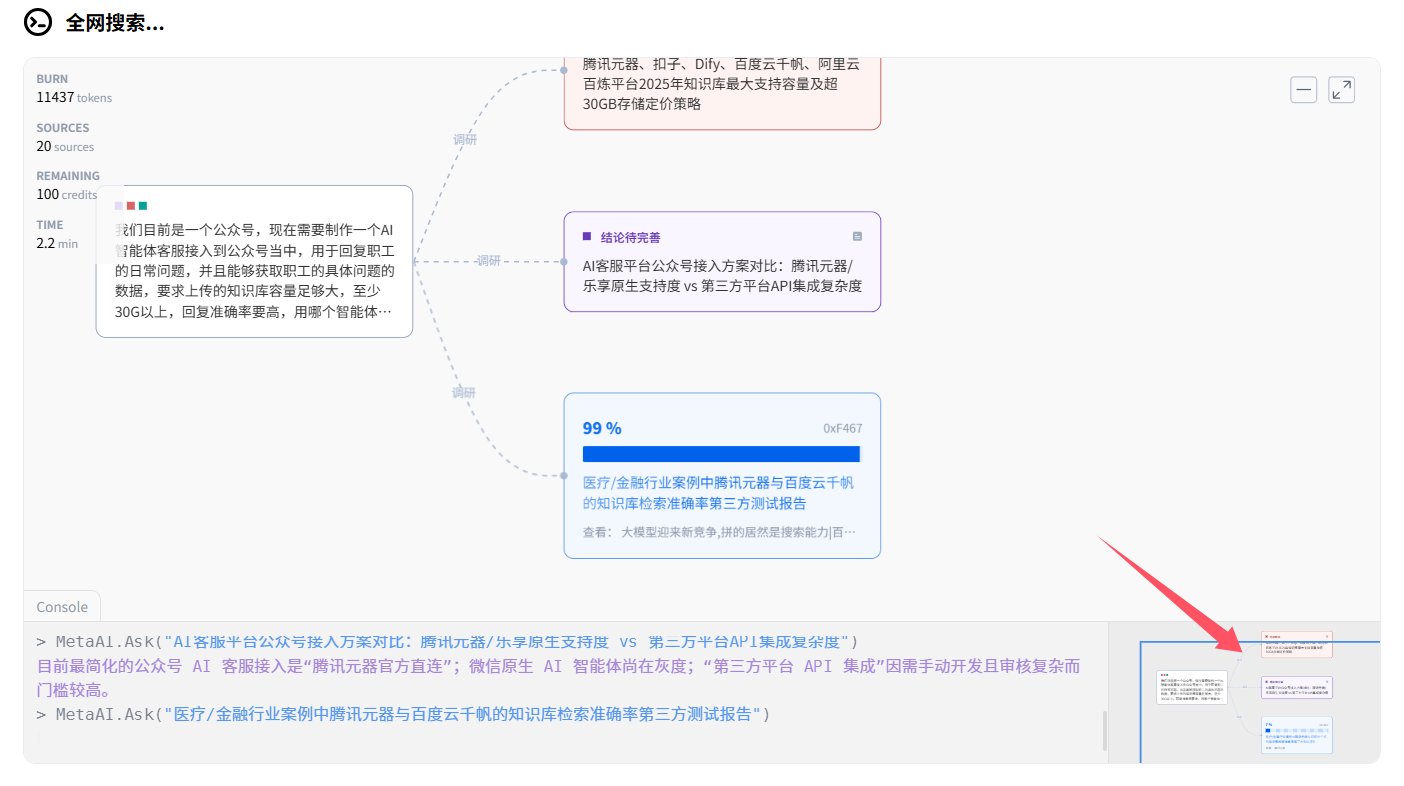Expand the research canvas to fullscreen
Image resolution: width=1404 pixels, height=786 pixels.
[1341, 90]
